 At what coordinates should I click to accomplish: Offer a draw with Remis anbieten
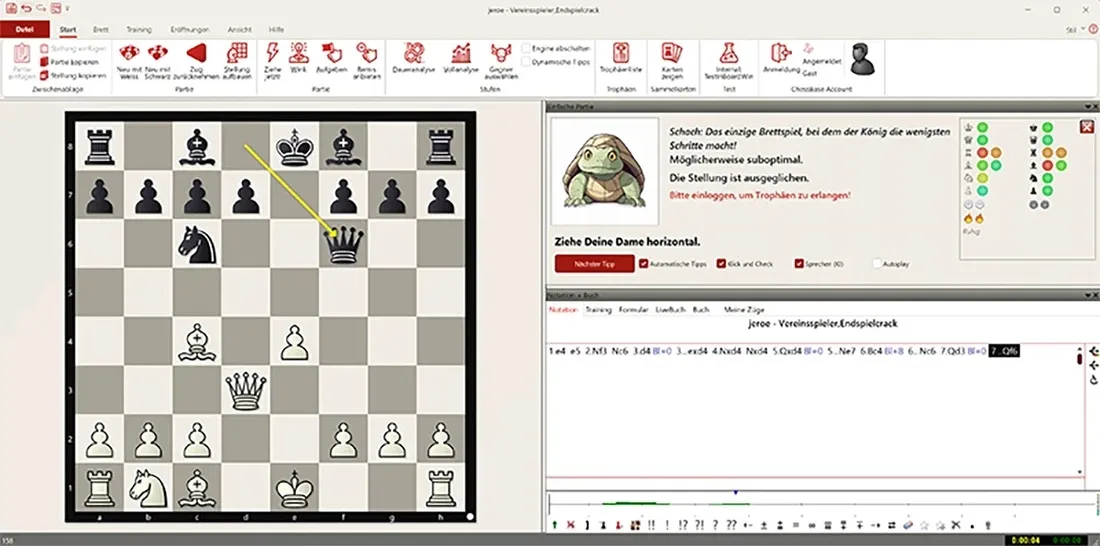[367, 60]
